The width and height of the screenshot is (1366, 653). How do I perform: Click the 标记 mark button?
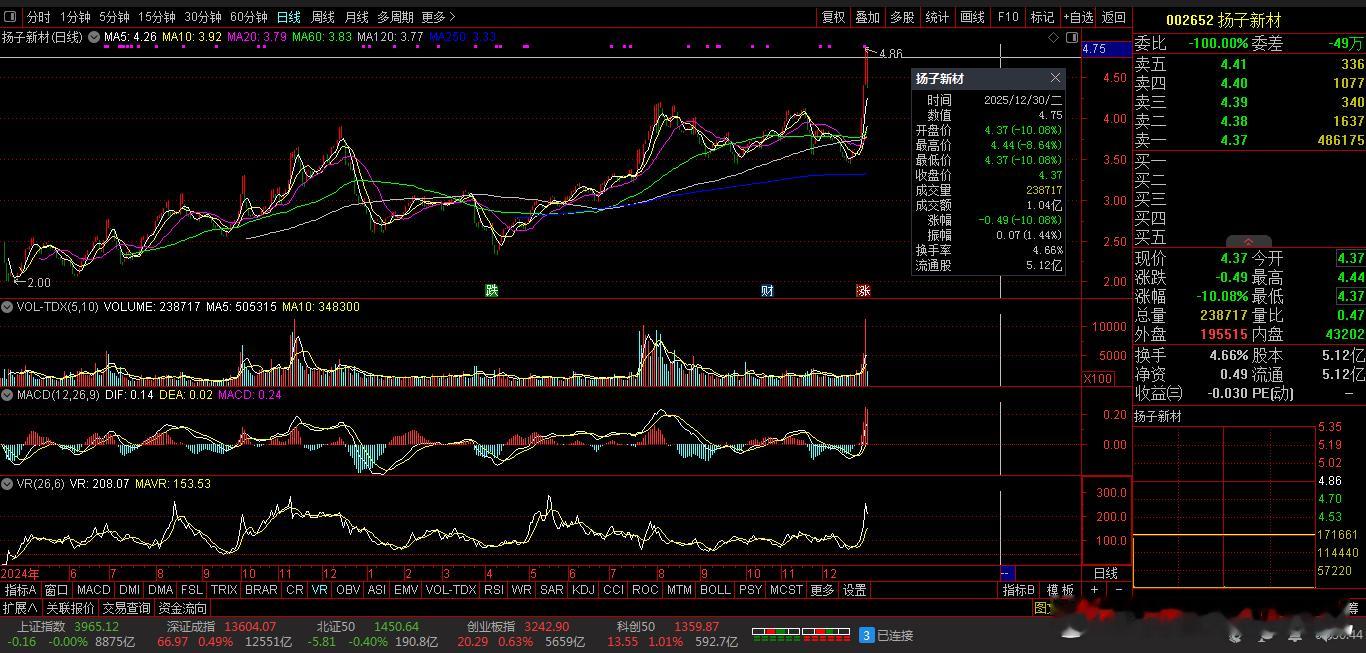click(x=1042, y=17)
